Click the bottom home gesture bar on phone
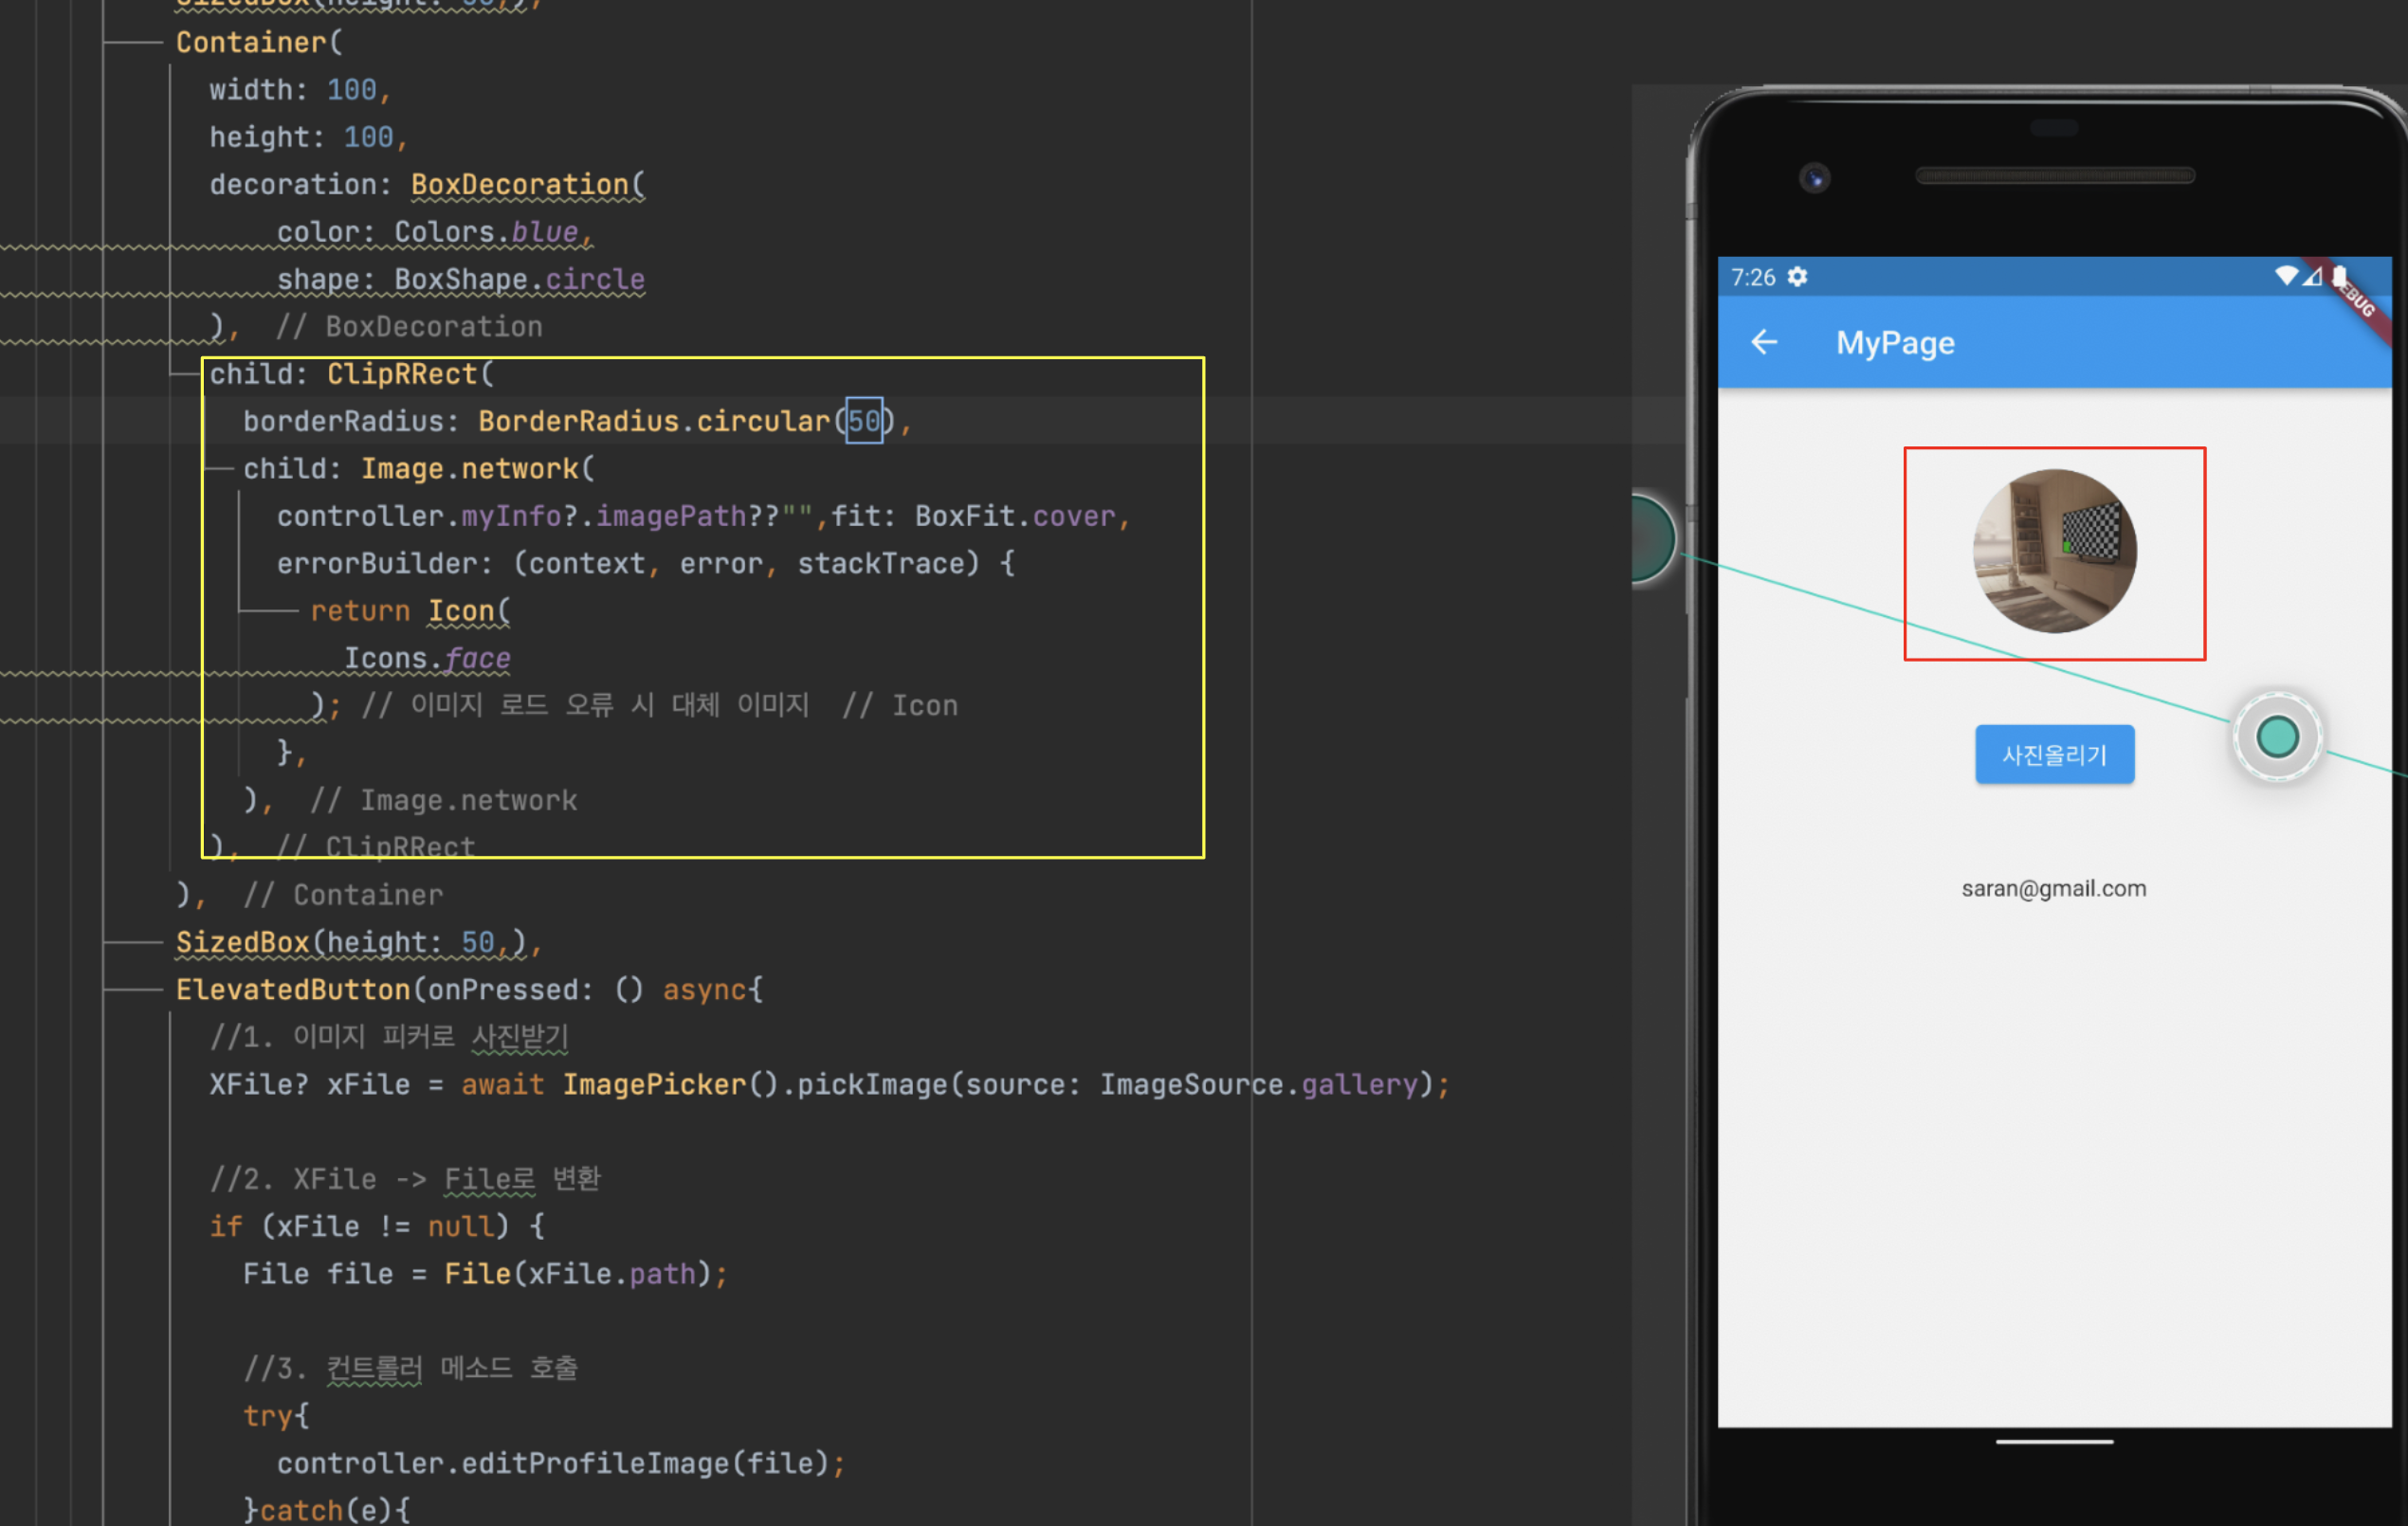The height and width of the screenshot is (1526, 2408). pyautogui.click(x=2054, y=1441)
